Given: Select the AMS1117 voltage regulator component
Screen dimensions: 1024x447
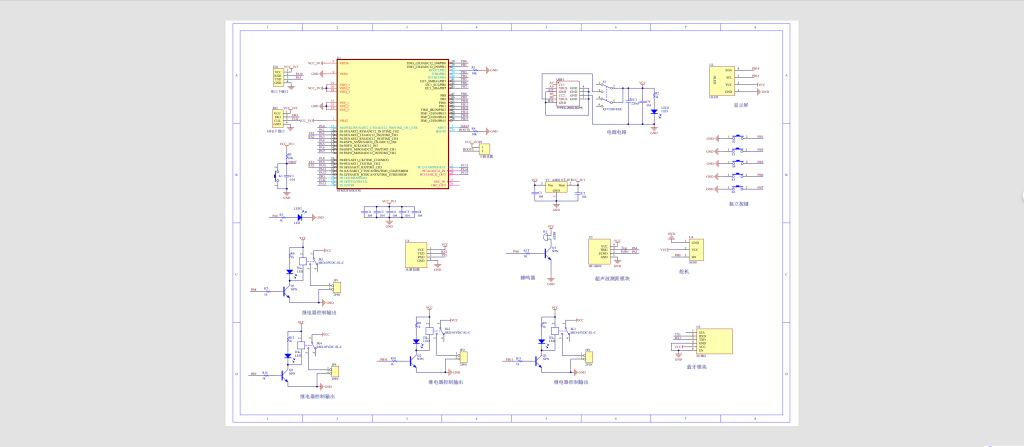Looking at the screenshot, I should (x=556, y=187).
